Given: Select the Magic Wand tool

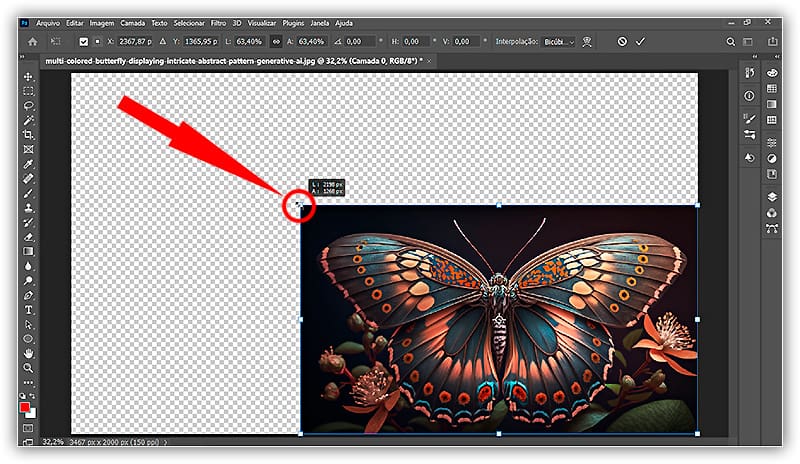Looking at the screenshot, I should click(x=29, y=120).
